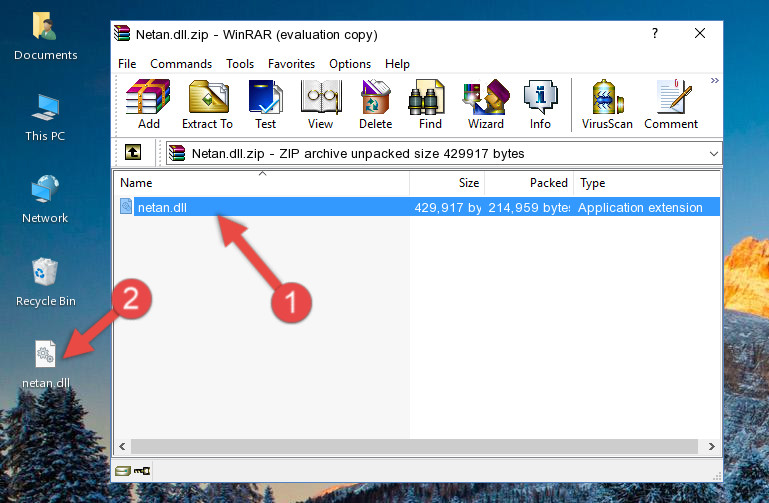Launch the Wizard tool
Image resolution: width=769 pixels, height=503 pixels.
click(486, 104)
